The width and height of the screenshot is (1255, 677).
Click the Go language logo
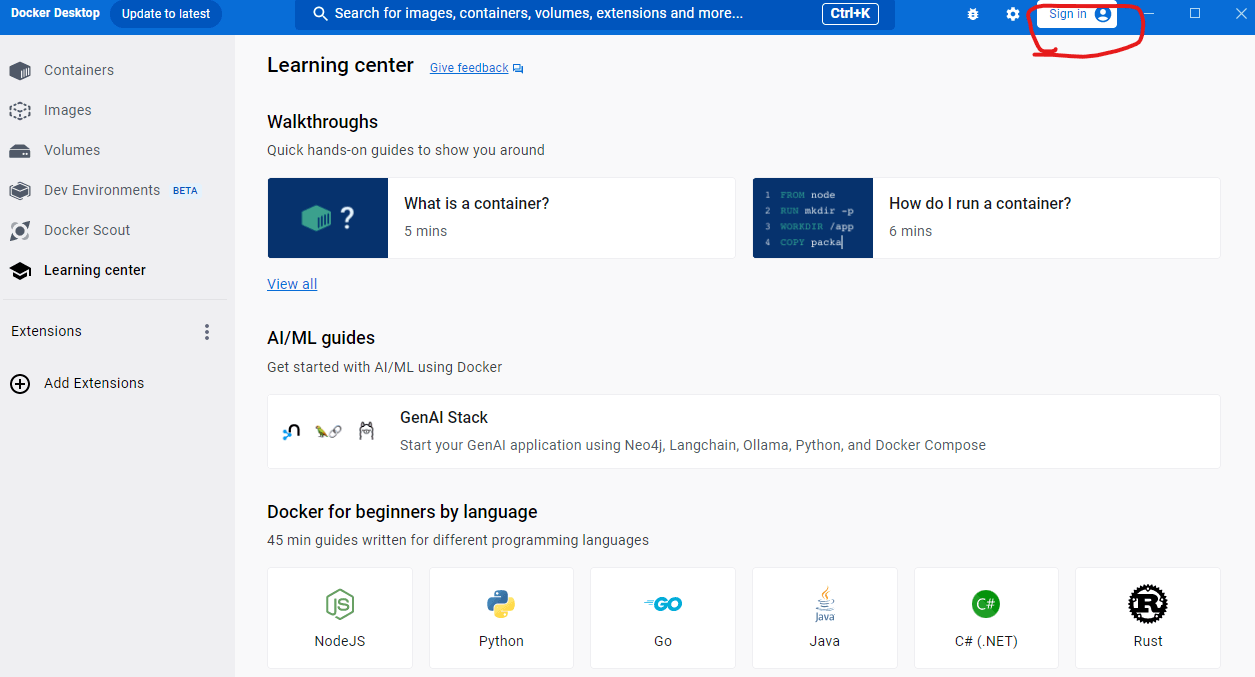pyautogui.click(x=663, y=604)
